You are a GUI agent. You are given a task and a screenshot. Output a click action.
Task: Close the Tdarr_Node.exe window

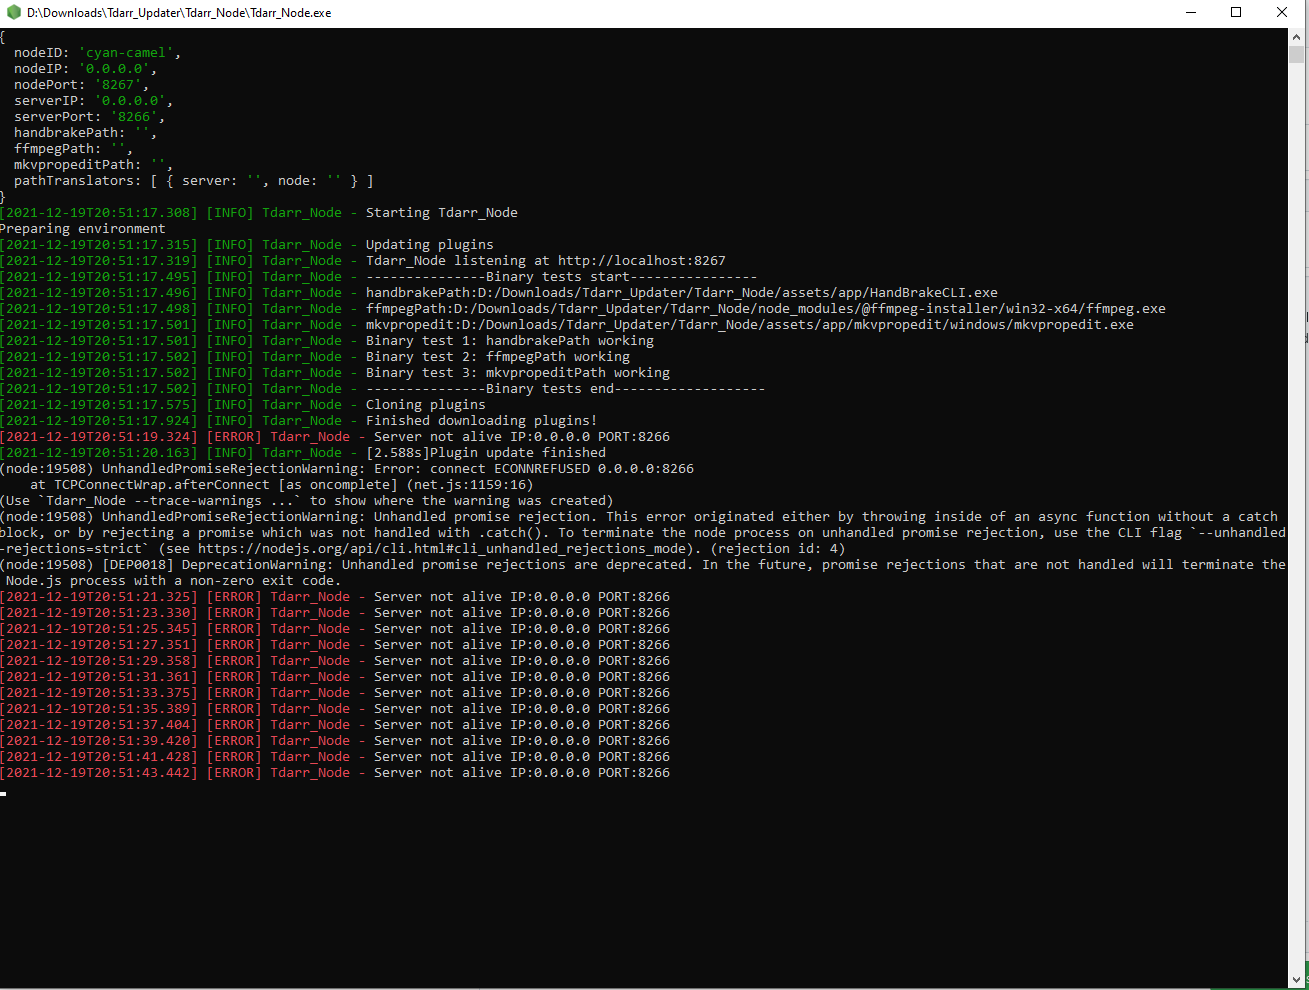(x=1281, y=12)
